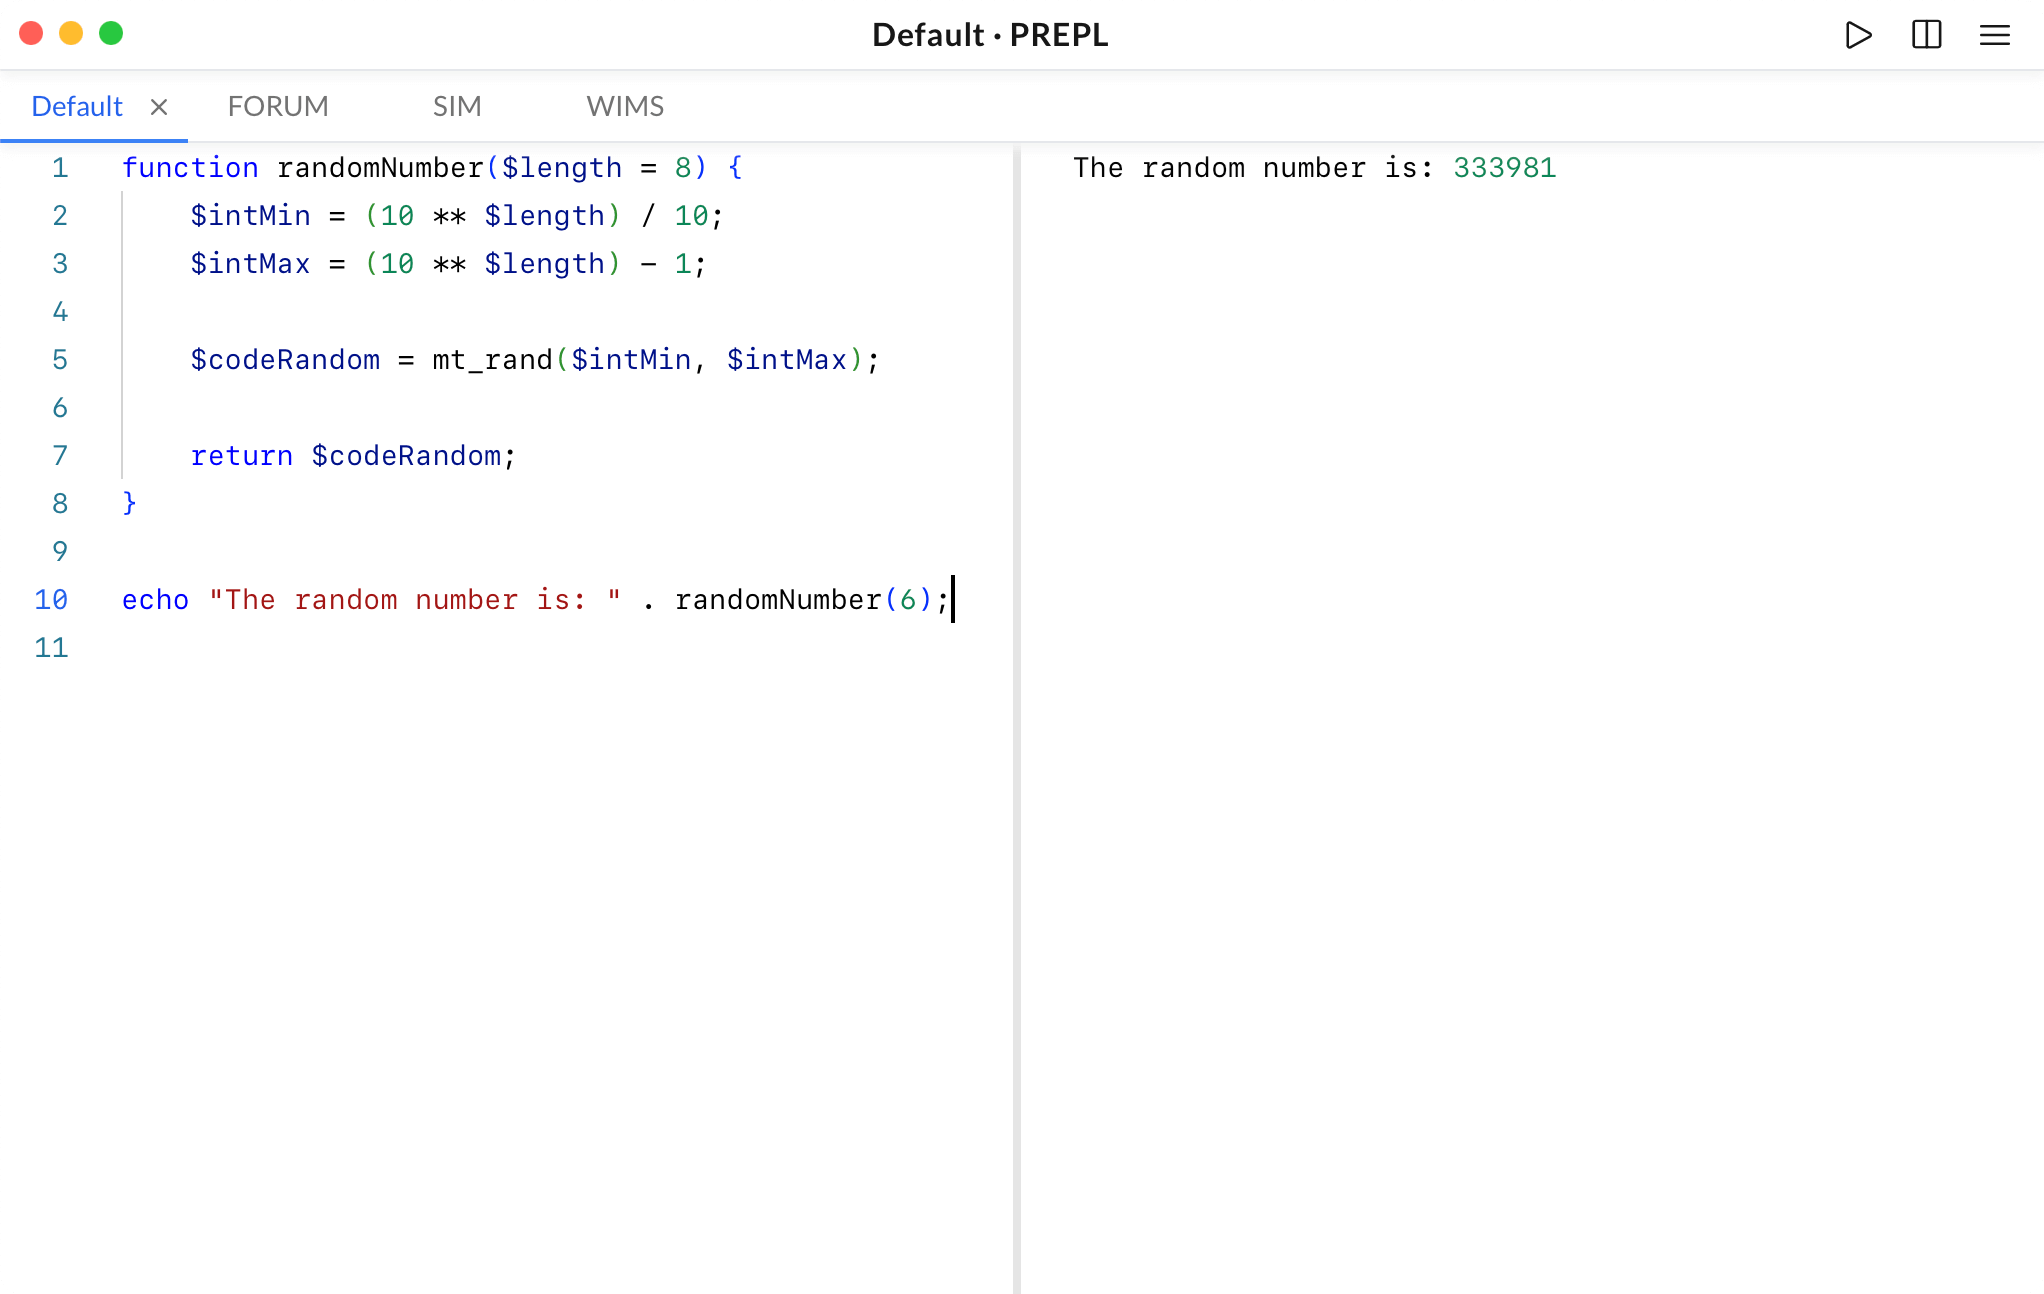Viewport: 2044px width, 1294px height.
Task: Click line number 10 in gutter
Action: pos(51,600)
